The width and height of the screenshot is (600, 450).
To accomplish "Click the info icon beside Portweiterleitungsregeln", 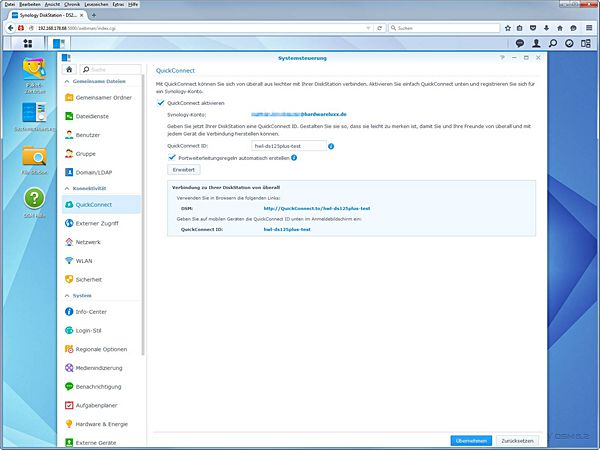I will point(294,158).
